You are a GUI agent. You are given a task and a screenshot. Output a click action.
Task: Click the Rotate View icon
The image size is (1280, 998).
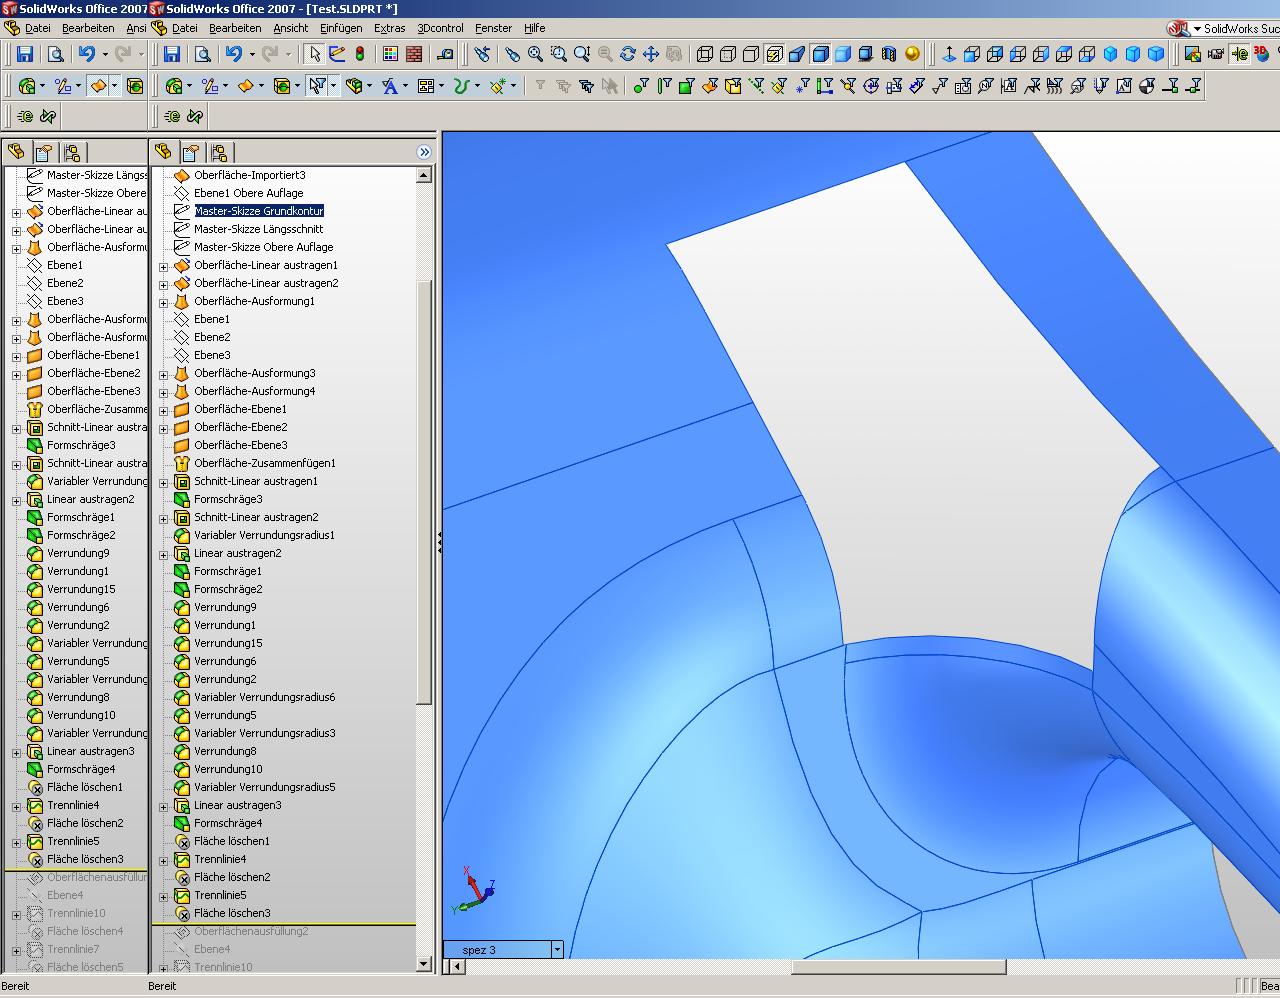(x=628, y=54)
